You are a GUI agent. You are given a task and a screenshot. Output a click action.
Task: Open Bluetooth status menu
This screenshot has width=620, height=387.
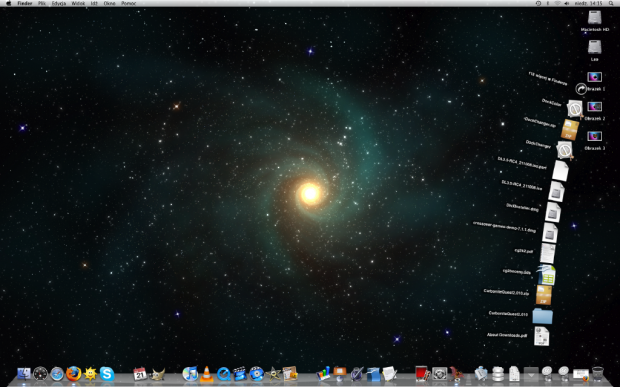point(548,3)
